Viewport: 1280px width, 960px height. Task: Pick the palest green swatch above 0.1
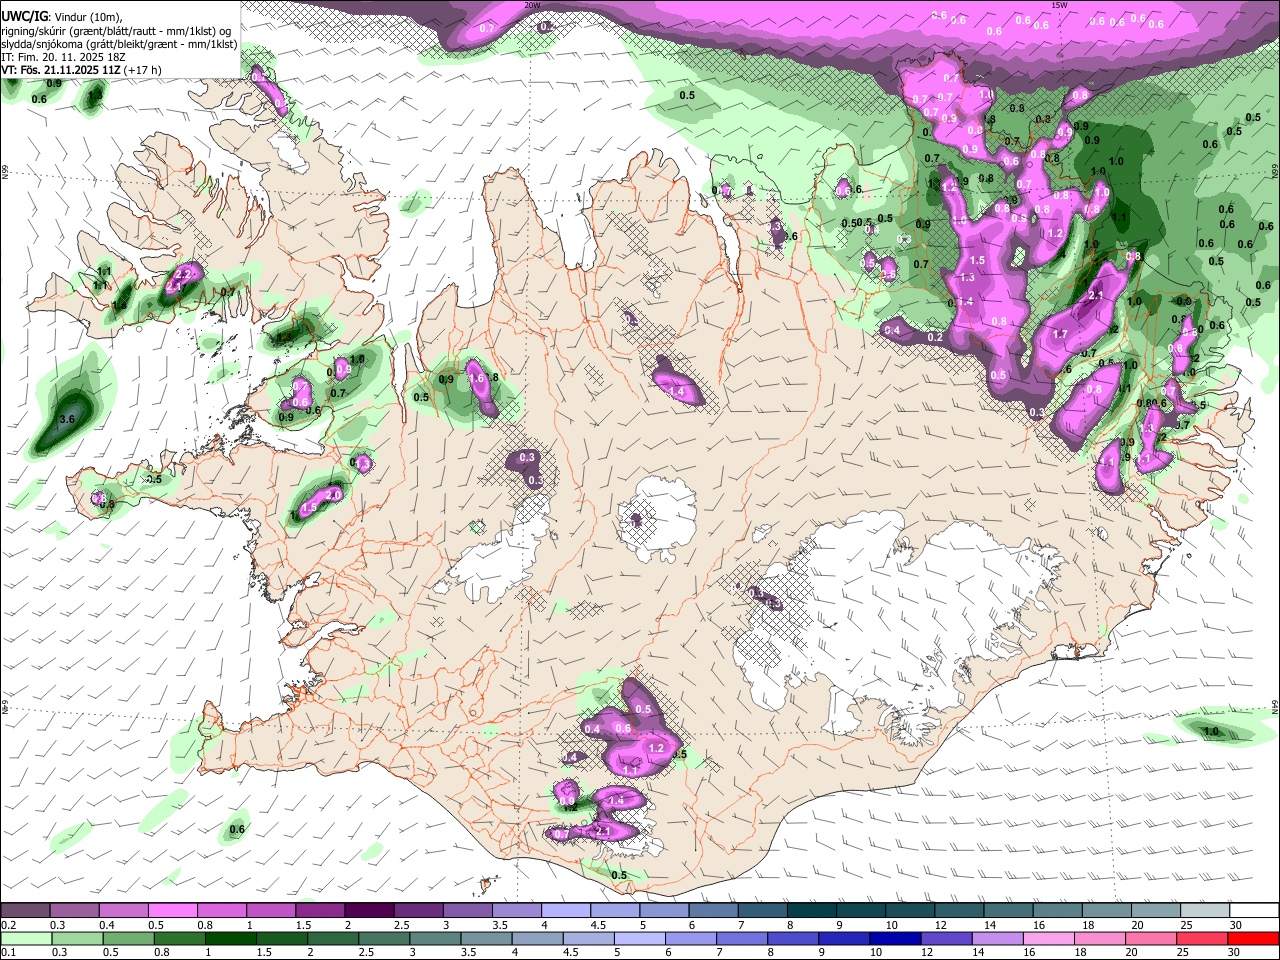(x=25, y=938)
